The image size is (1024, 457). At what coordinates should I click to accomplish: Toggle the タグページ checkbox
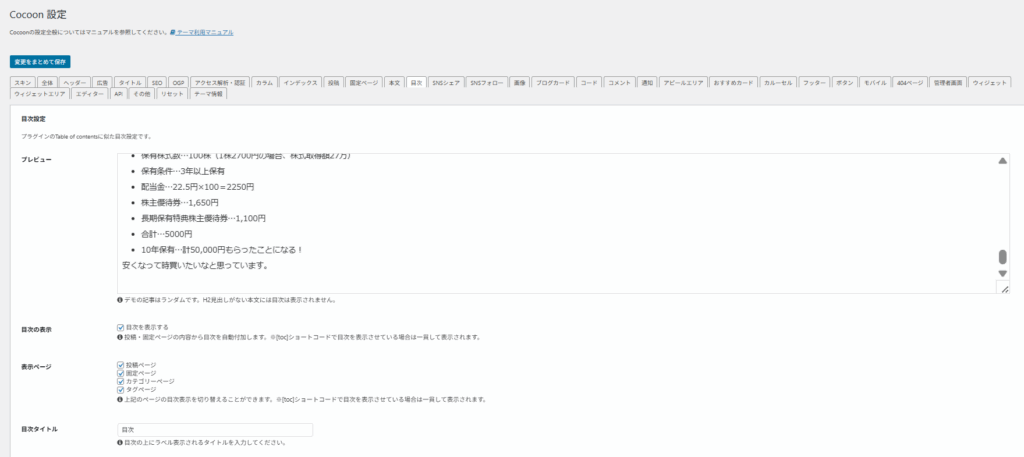[x=121, y=389]
